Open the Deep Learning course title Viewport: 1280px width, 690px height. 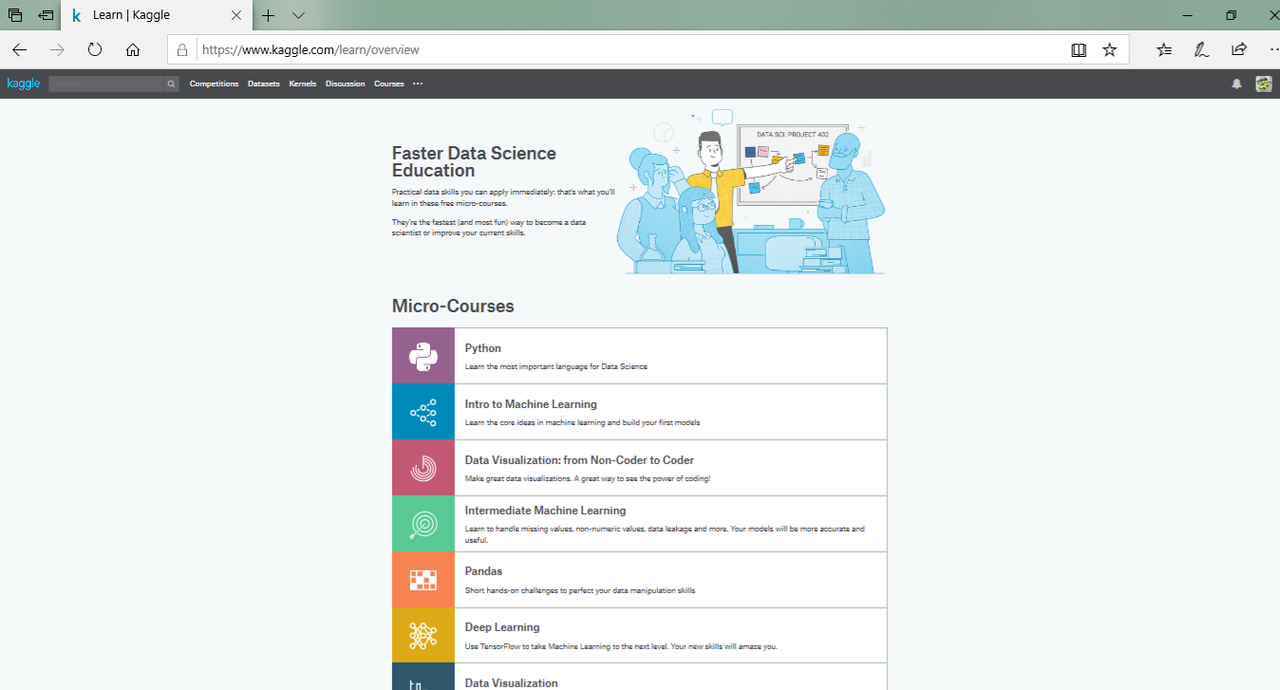click(x=502, y=627)
